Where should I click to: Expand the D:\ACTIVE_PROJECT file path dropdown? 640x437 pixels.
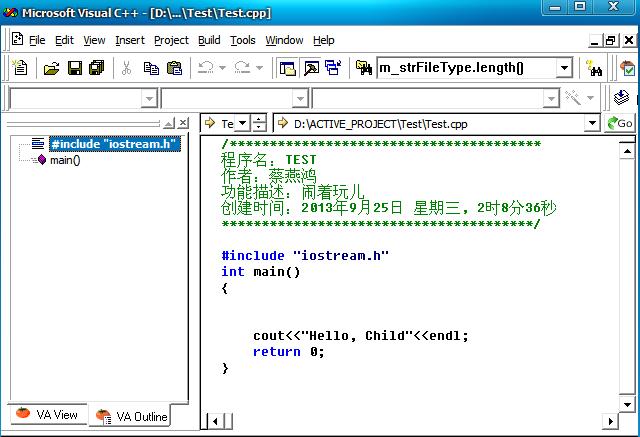tap(592, 123)
